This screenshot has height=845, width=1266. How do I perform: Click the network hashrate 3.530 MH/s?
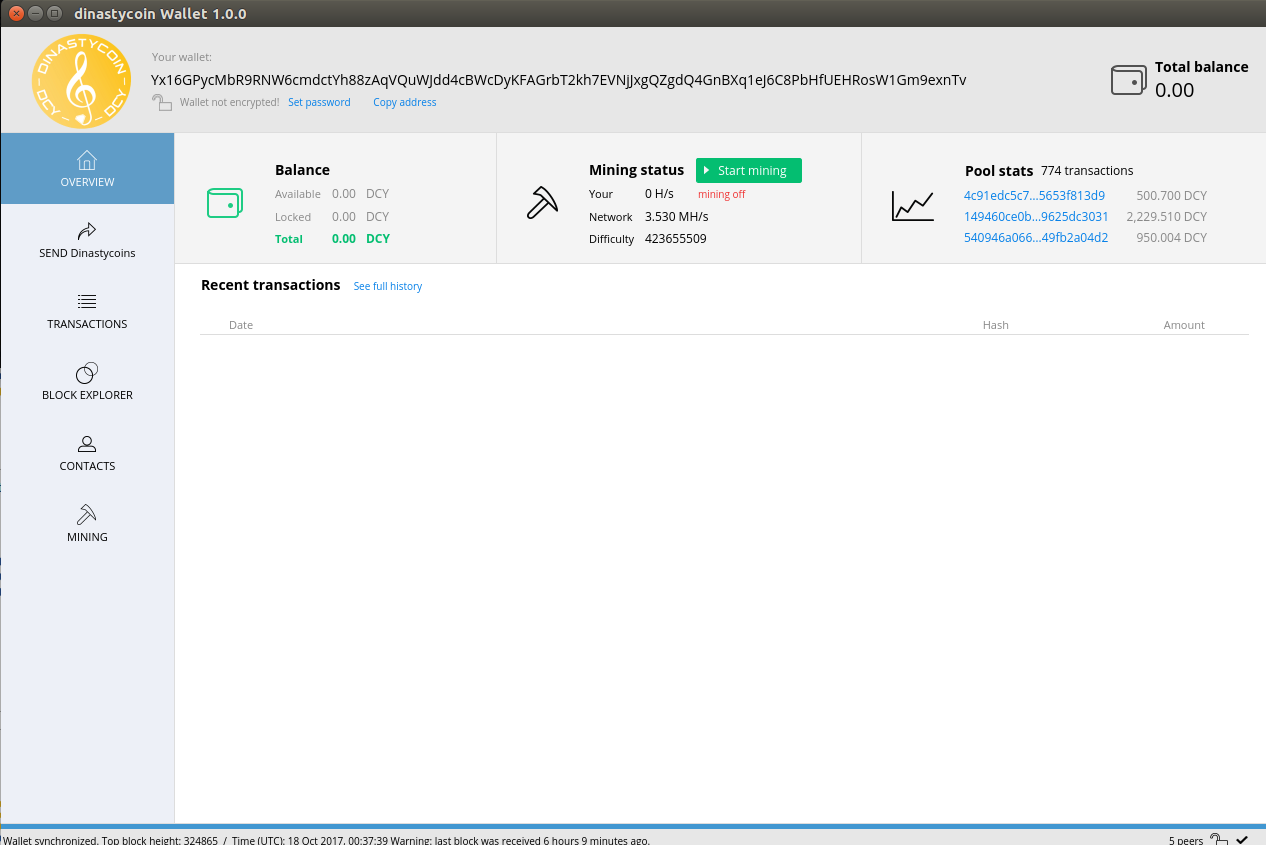click(677, 217)
